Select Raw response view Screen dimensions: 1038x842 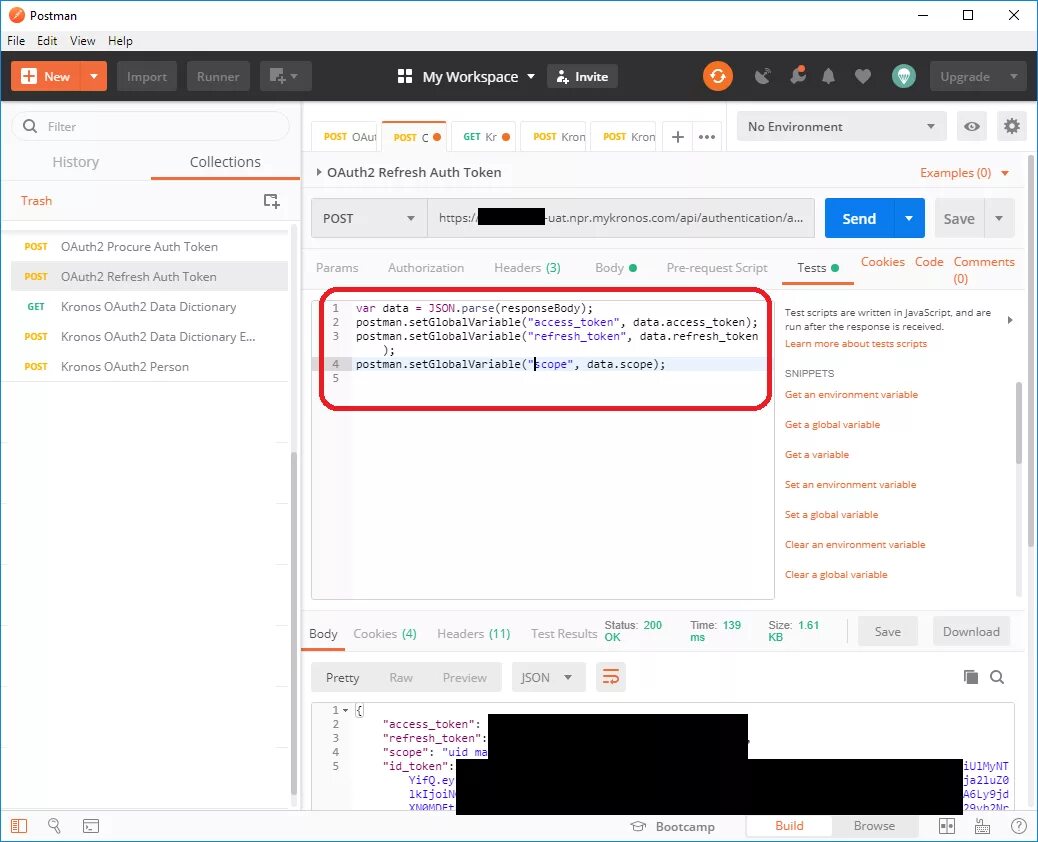401,677
